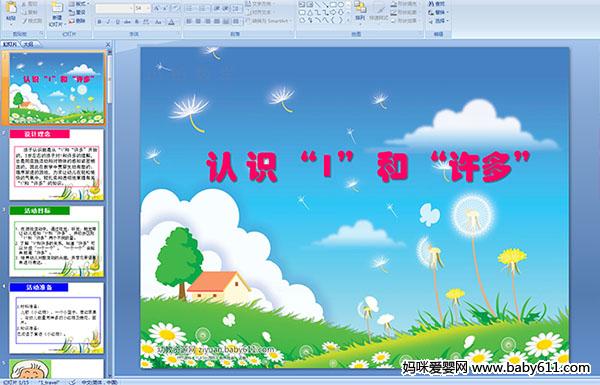Viewport: 600px width, 385px height.
Task: Select the oval shape in shapes gallery
Action: coord(341,5)
